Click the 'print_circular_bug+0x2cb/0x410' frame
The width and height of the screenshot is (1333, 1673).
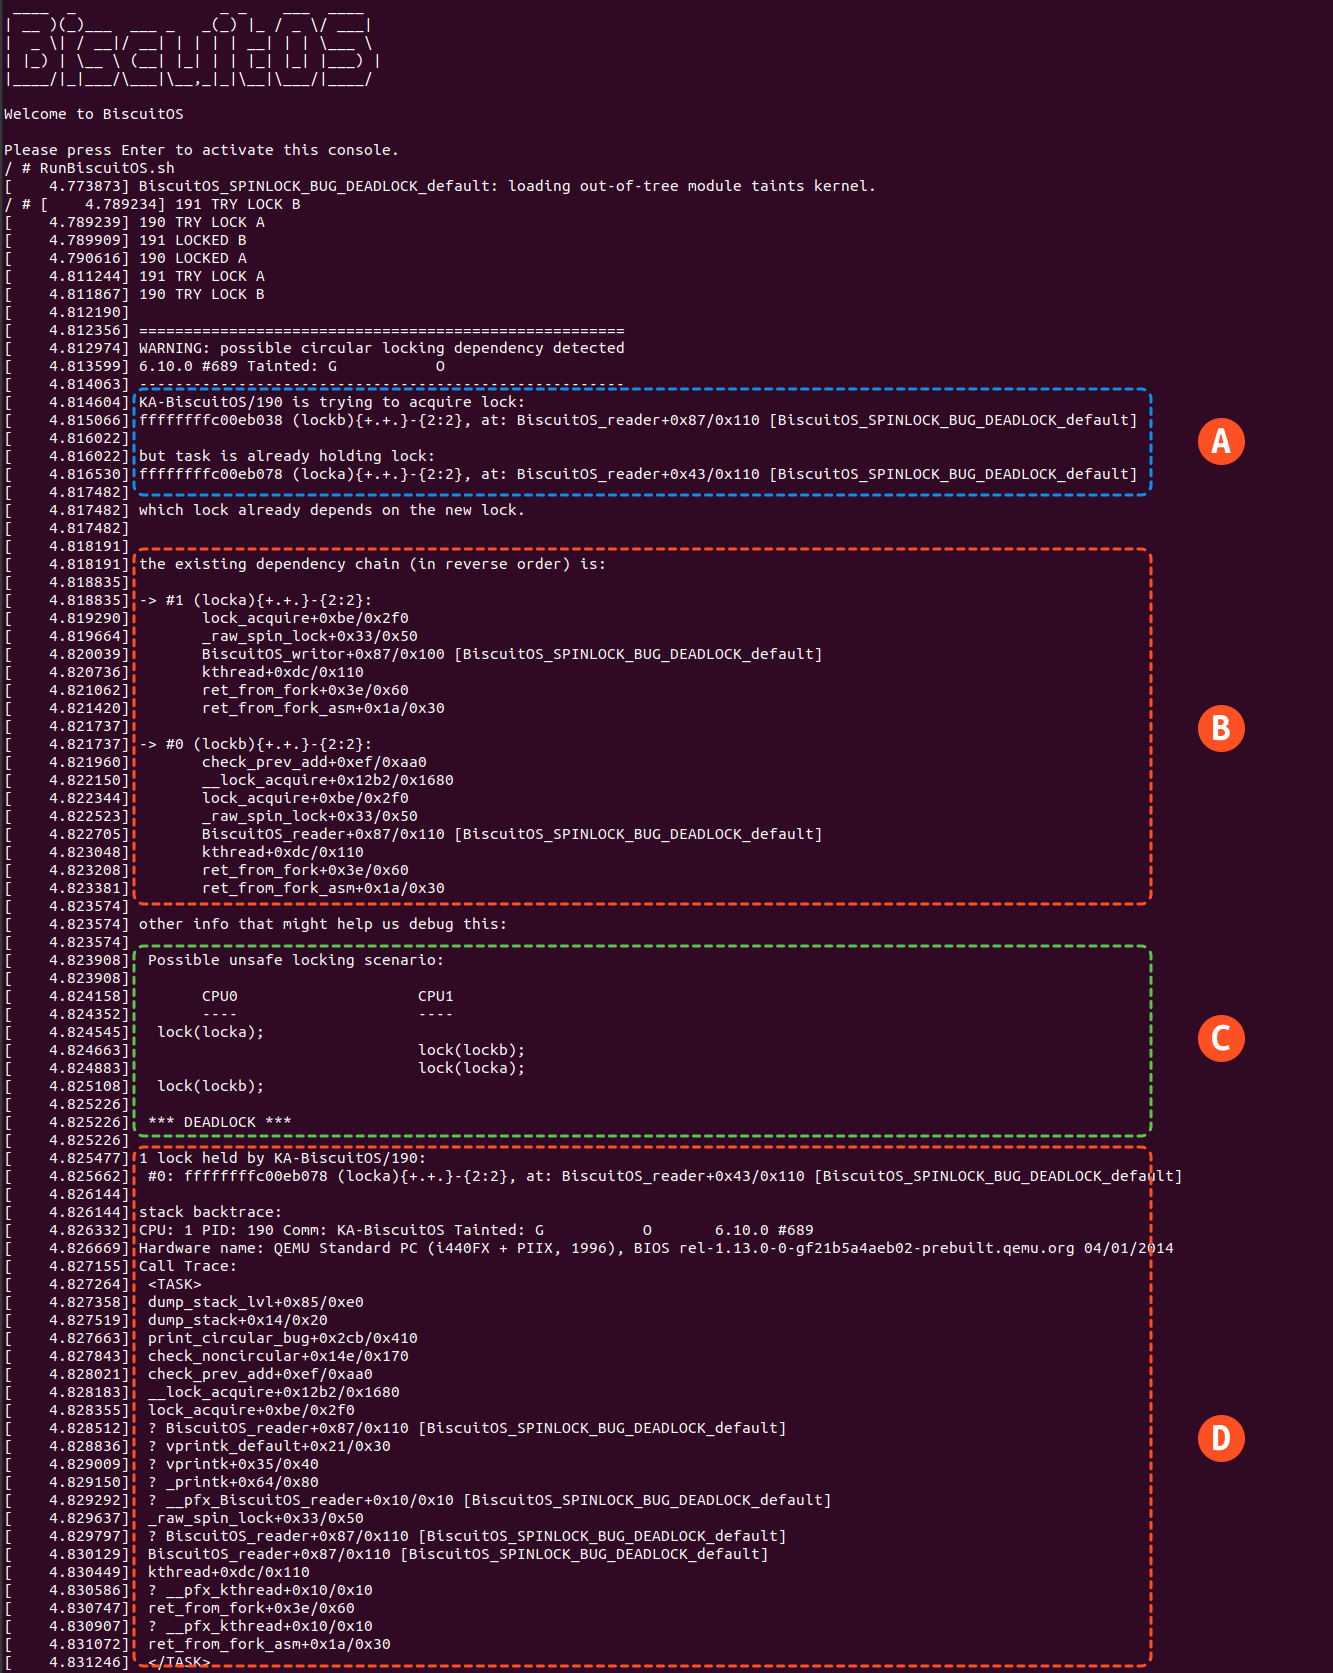click(x=283, y=1338)
